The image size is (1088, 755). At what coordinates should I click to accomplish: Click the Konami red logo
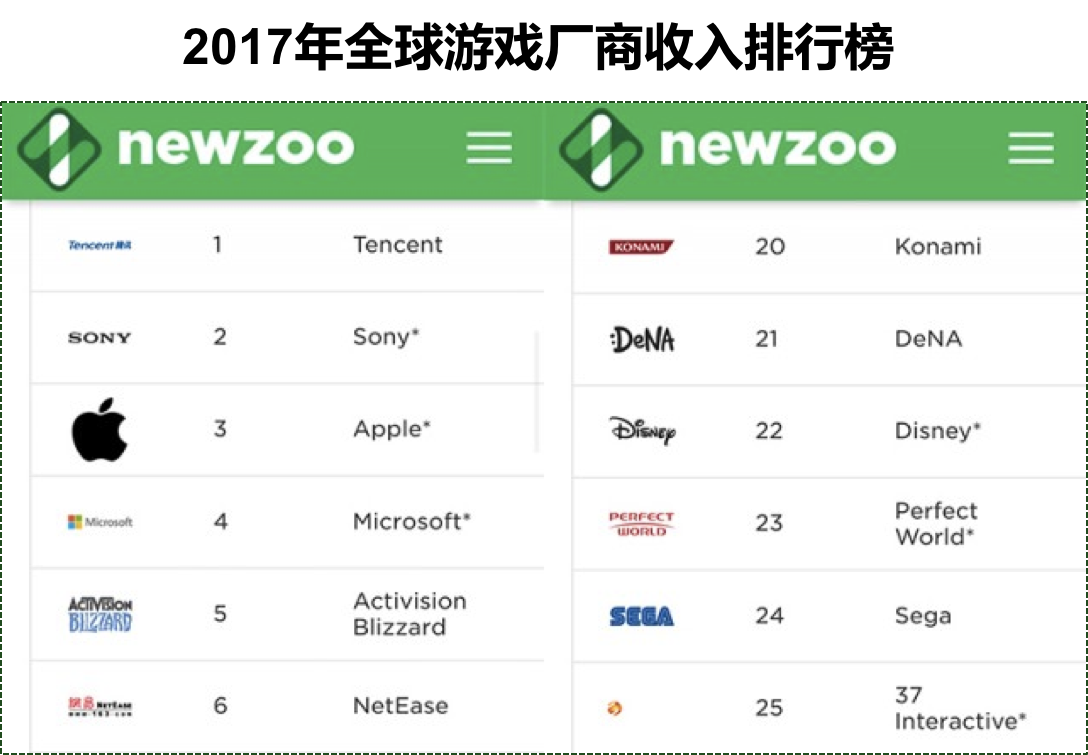coord(641,246)
